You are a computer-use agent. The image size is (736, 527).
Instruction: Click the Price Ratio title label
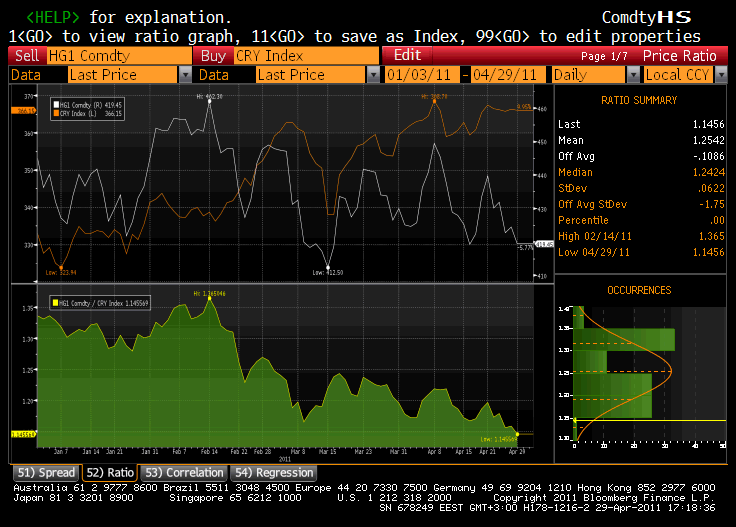coord(679,56)
